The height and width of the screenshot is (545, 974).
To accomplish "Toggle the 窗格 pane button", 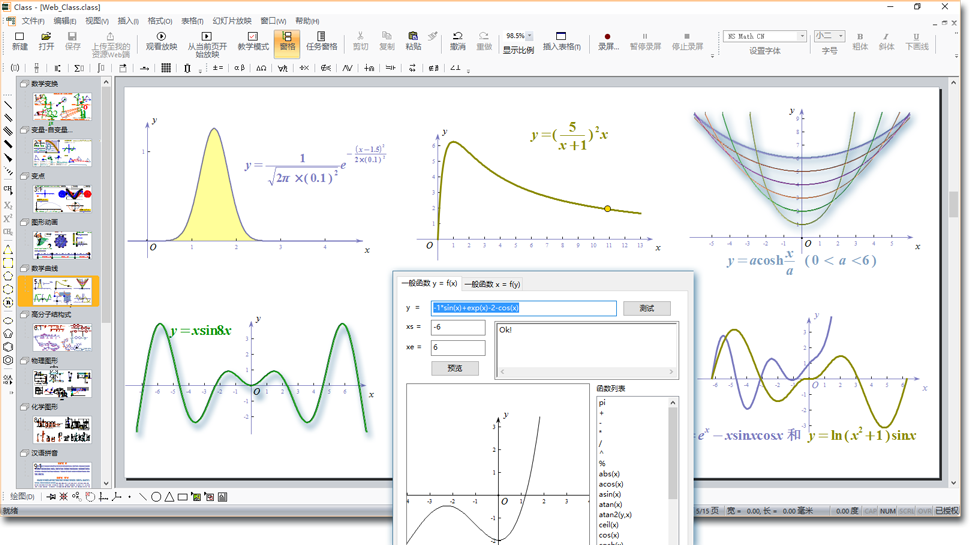I will point(287,40).
